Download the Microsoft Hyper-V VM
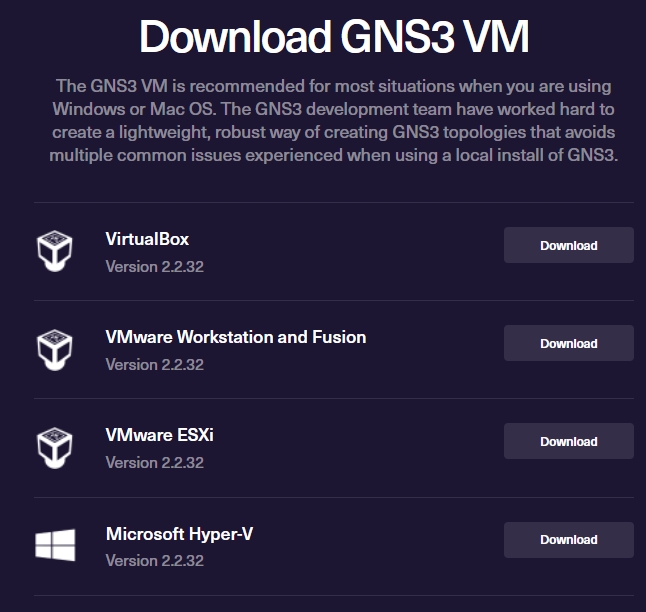This screenshot has height=612, width=646. coord(569,540)
